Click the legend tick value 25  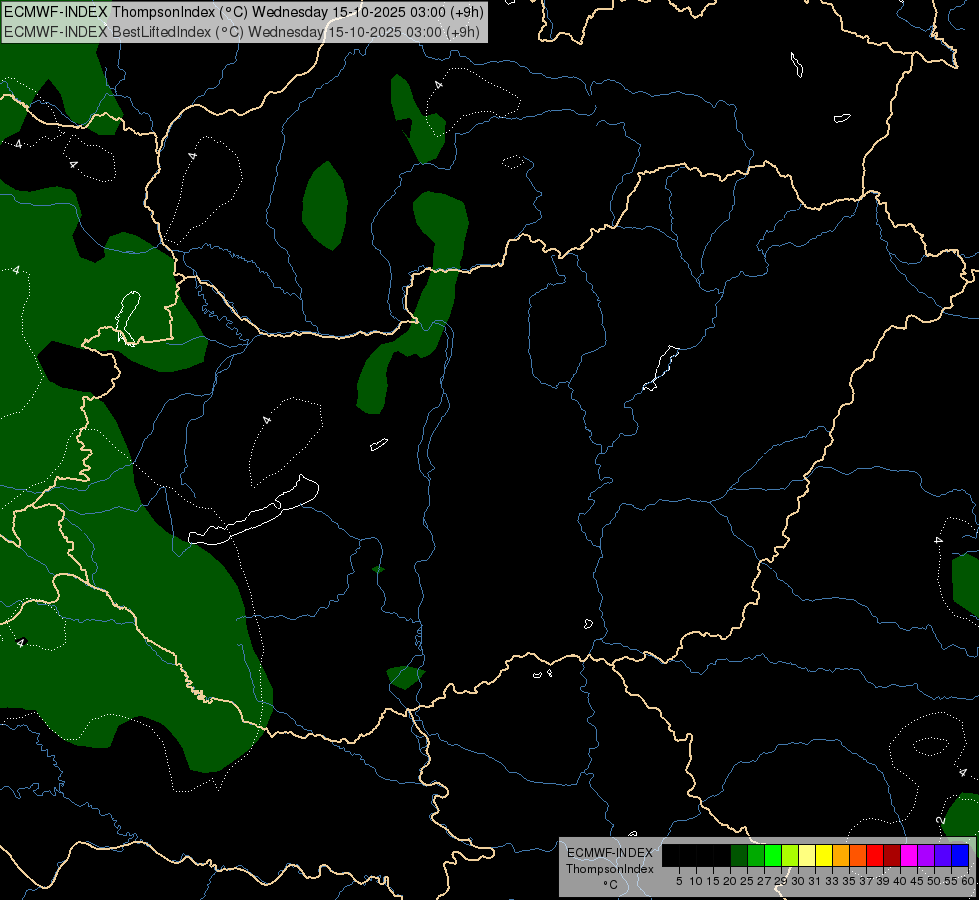pos(747,881)
